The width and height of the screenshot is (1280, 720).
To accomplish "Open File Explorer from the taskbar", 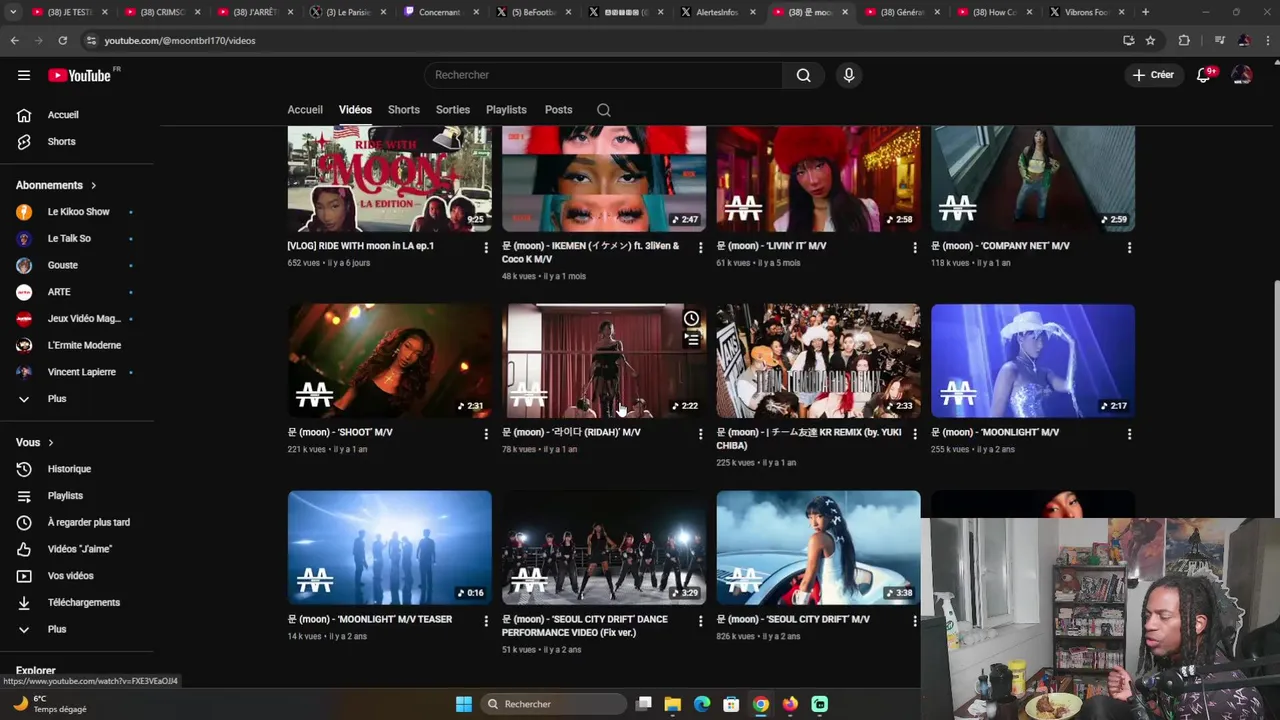I will [x=673, y=704].
